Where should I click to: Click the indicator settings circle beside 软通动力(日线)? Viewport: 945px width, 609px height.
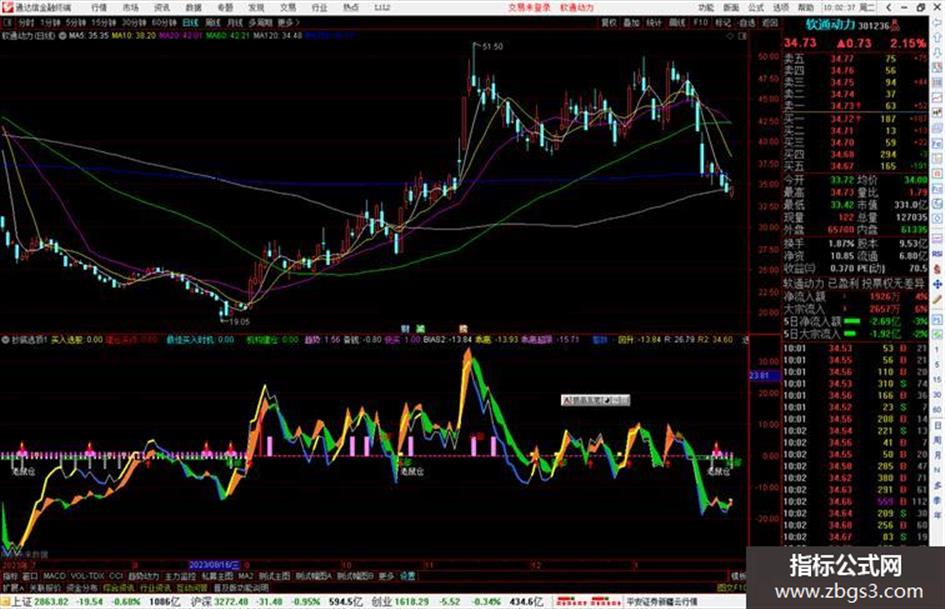63,36
